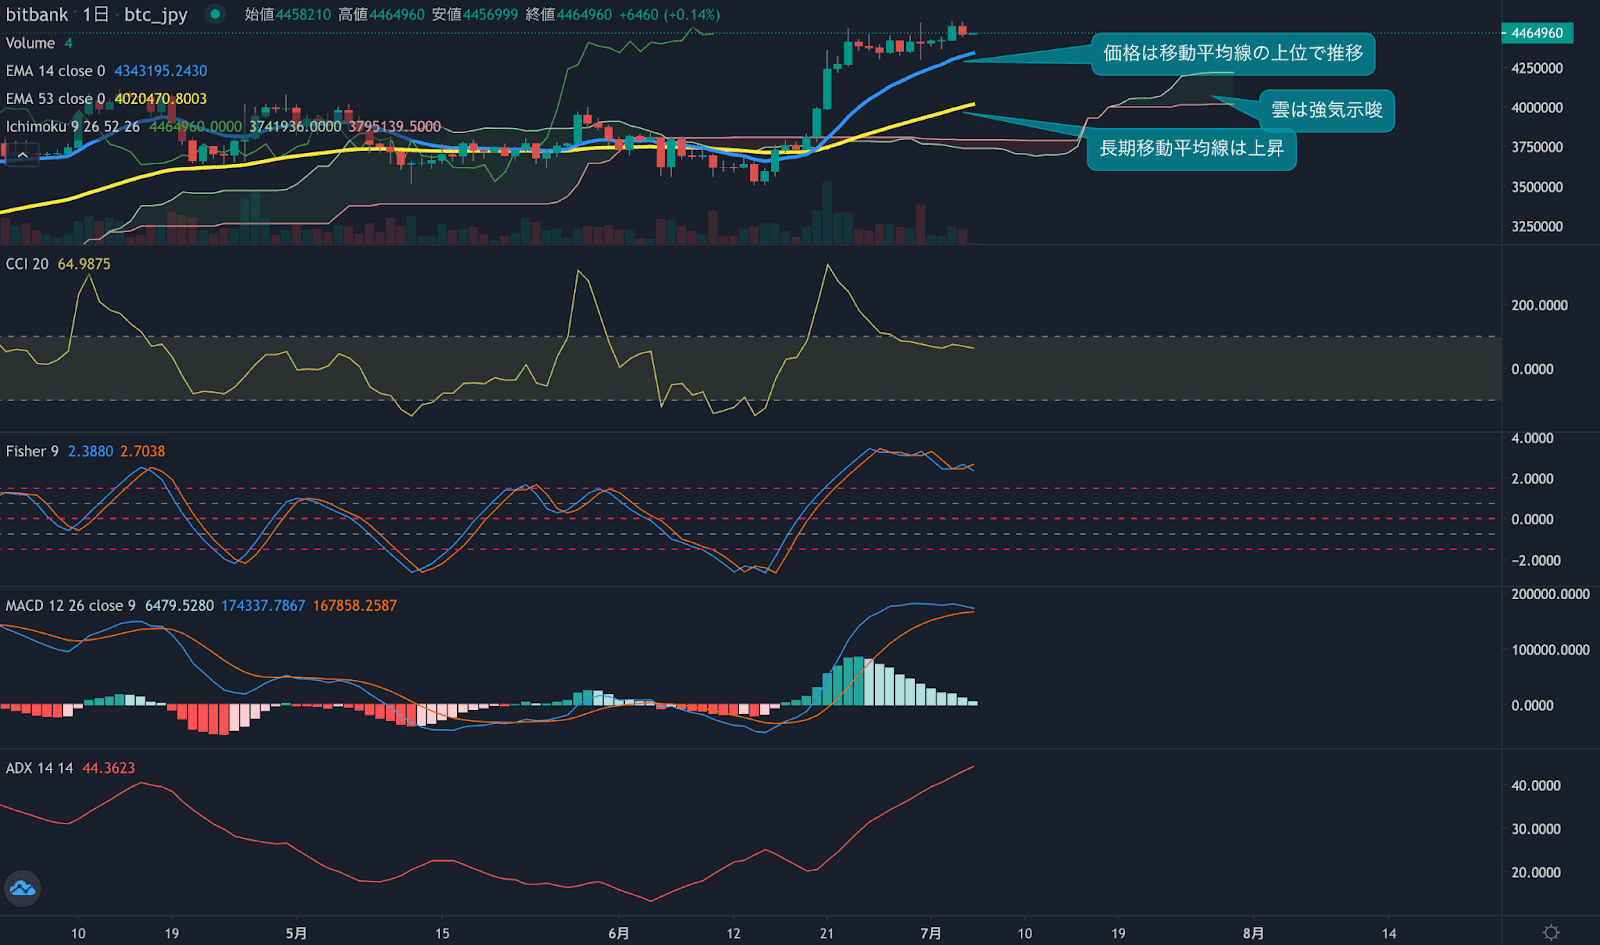Select the Volume indicator legend
This screenshot has width=1600, height=945.
30,43
